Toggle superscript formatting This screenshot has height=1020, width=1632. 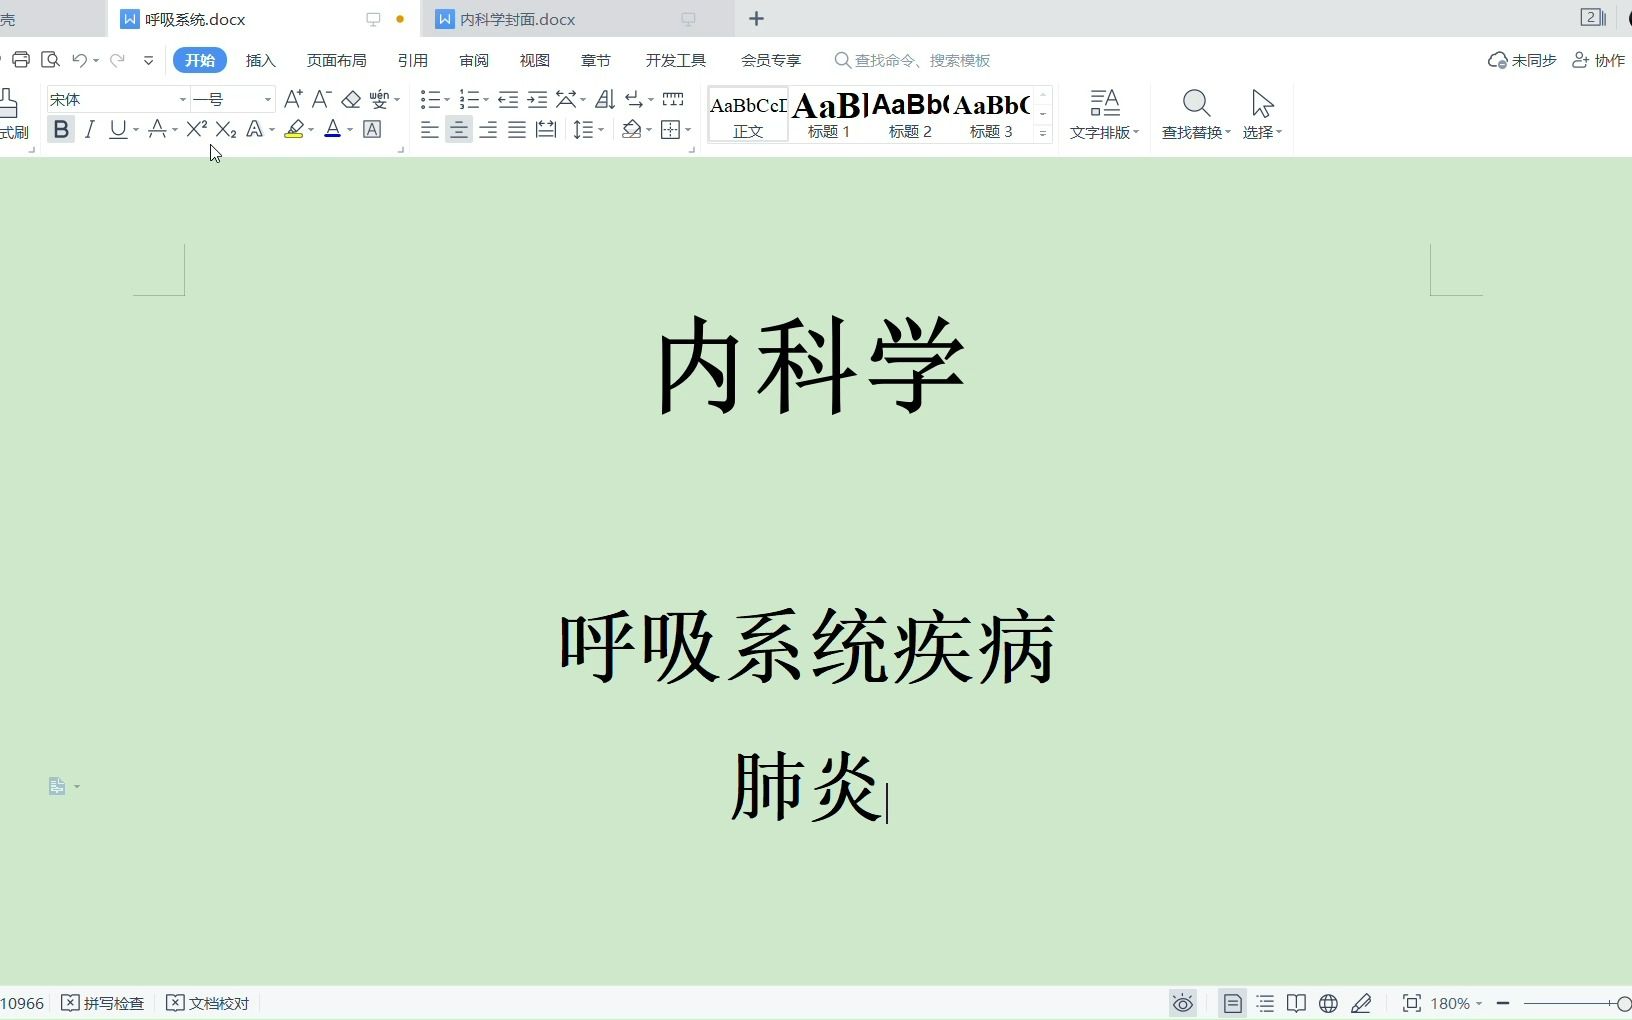[196, 130]
